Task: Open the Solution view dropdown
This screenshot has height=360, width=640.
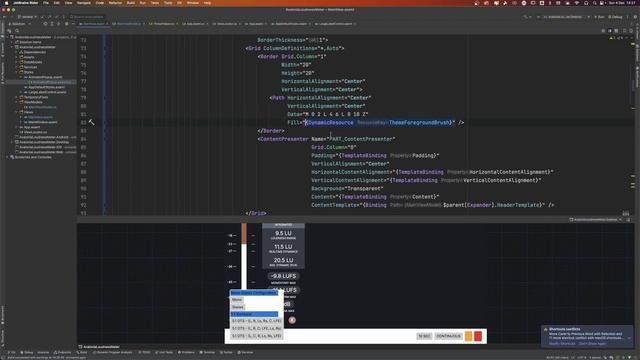Action: click(19, 24)
